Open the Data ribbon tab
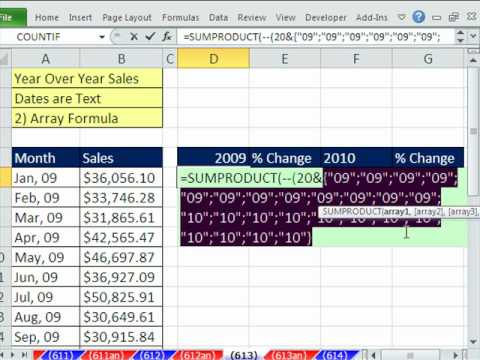 point(218,18)
